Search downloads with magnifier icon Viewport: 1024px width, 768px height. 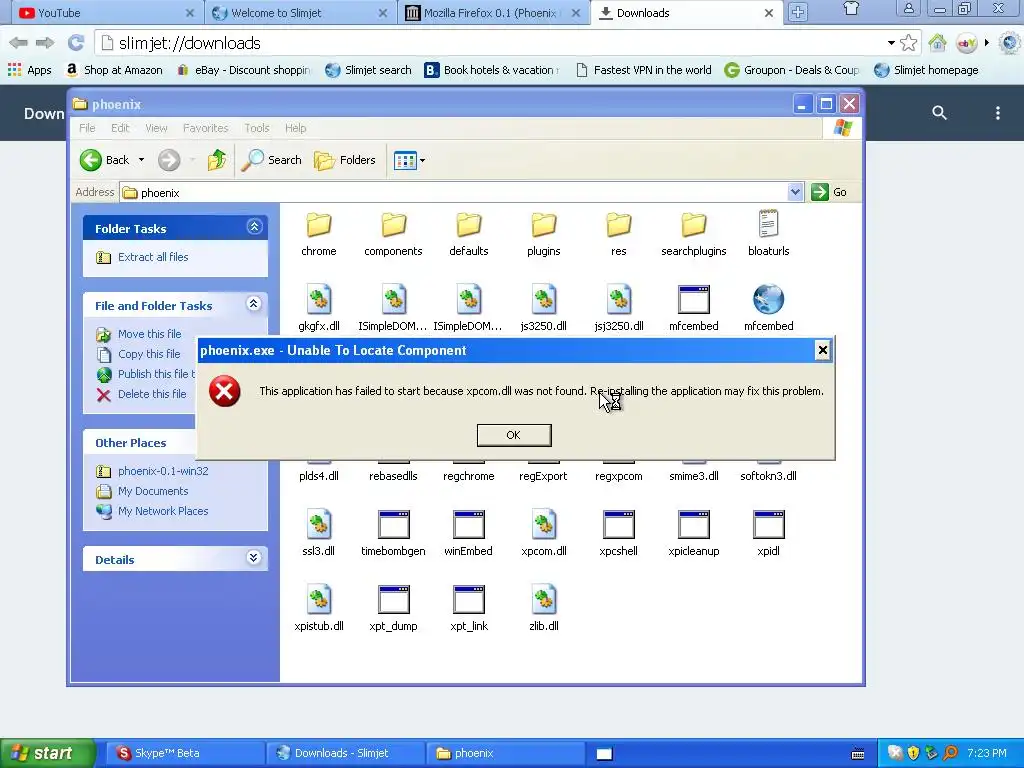939,112
